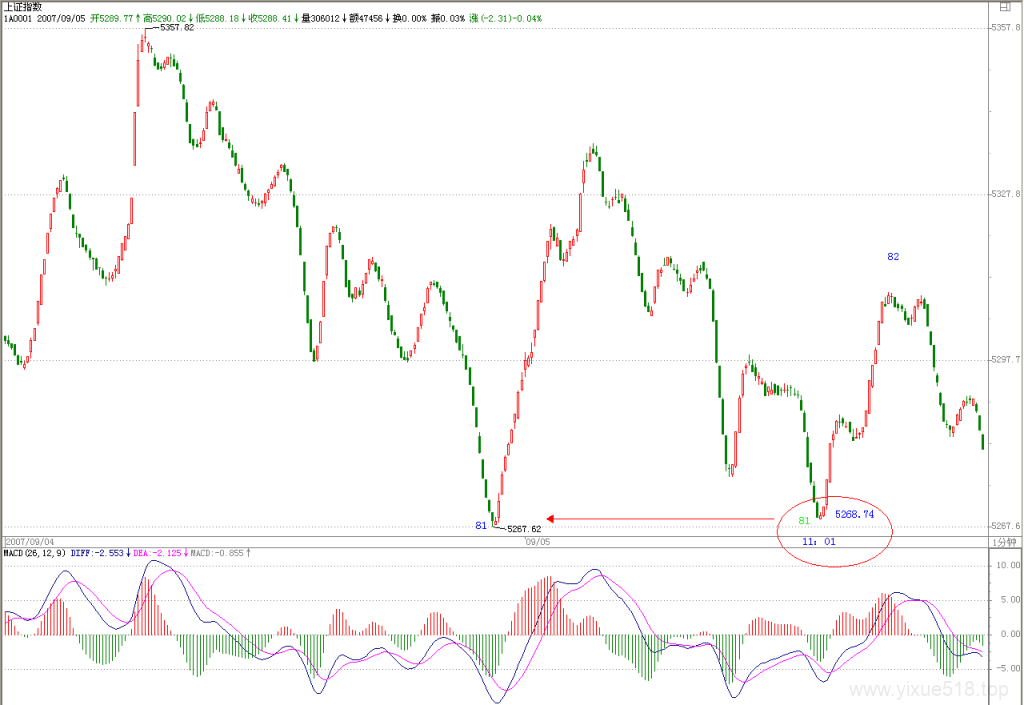Screen dimensions: 1024x705
Task: Click the blue 82 wave marker
Action: 893,257
